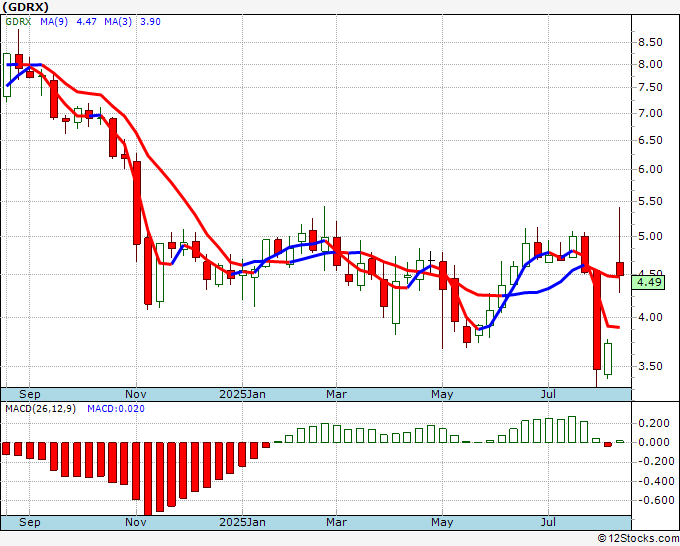Screen dimensions: 680x546
Task: Click the (GDRX) chart title
Action: 25,7
